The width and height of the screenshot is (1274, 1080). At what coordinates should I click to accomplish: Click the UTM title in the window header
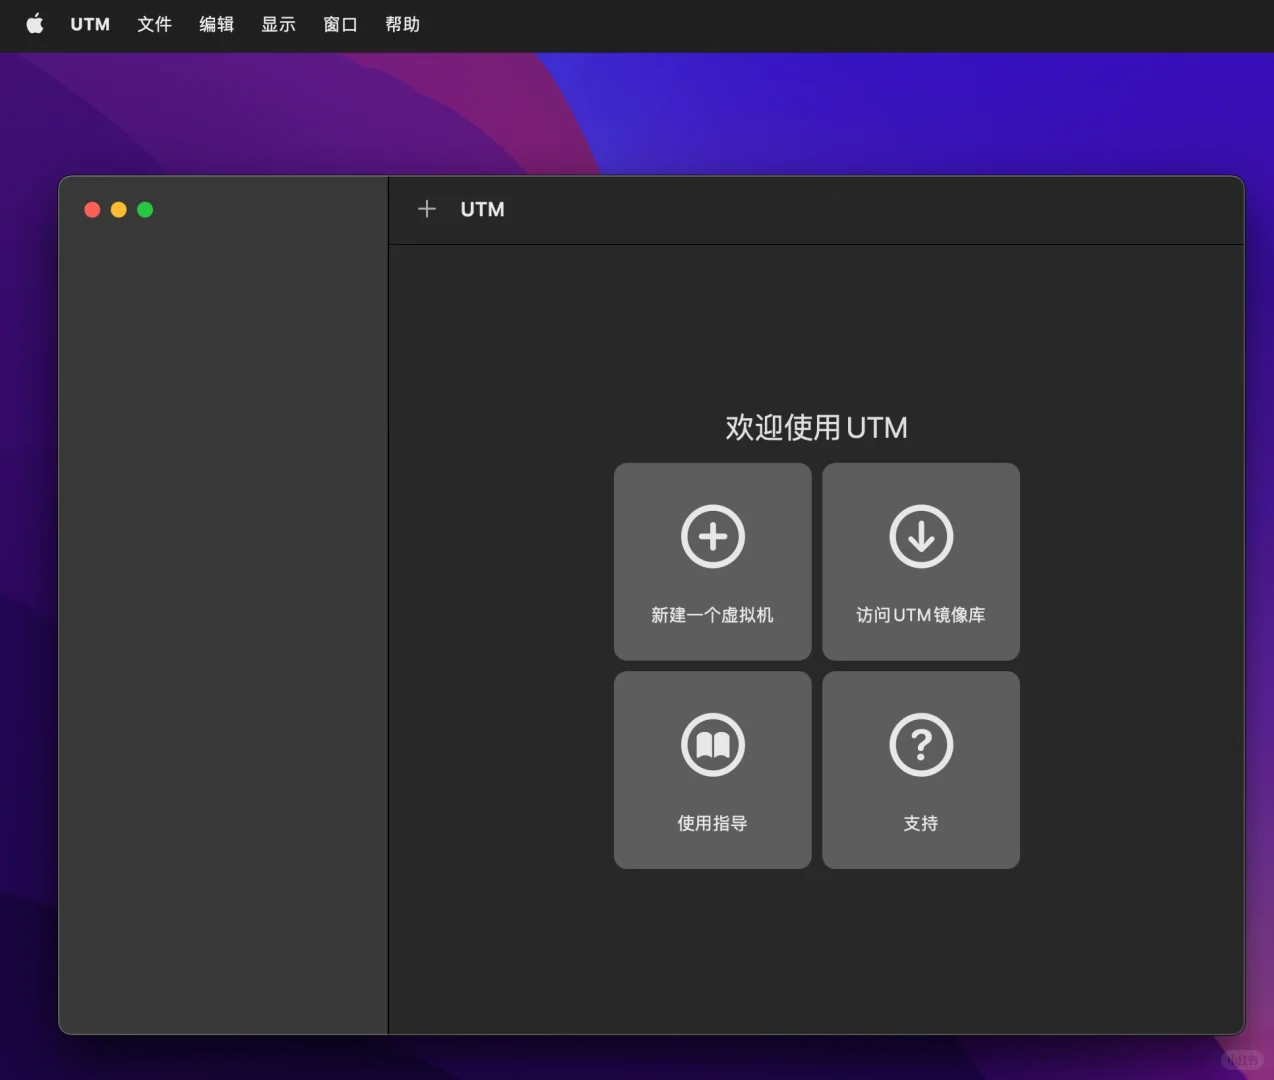tap(482, 209)
